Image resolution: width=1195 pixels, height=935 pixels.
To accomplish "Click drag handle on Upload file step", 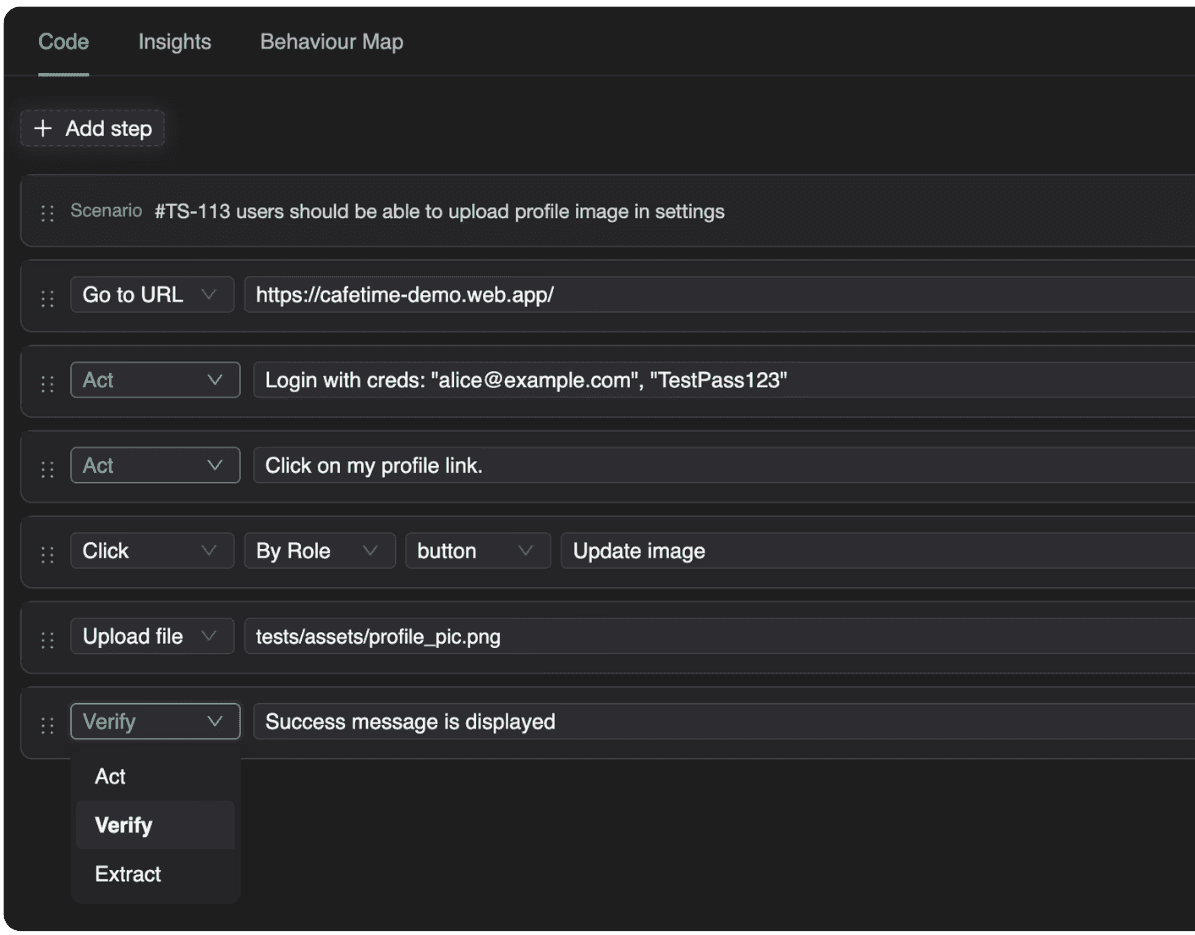I will (x=47, y=640).
